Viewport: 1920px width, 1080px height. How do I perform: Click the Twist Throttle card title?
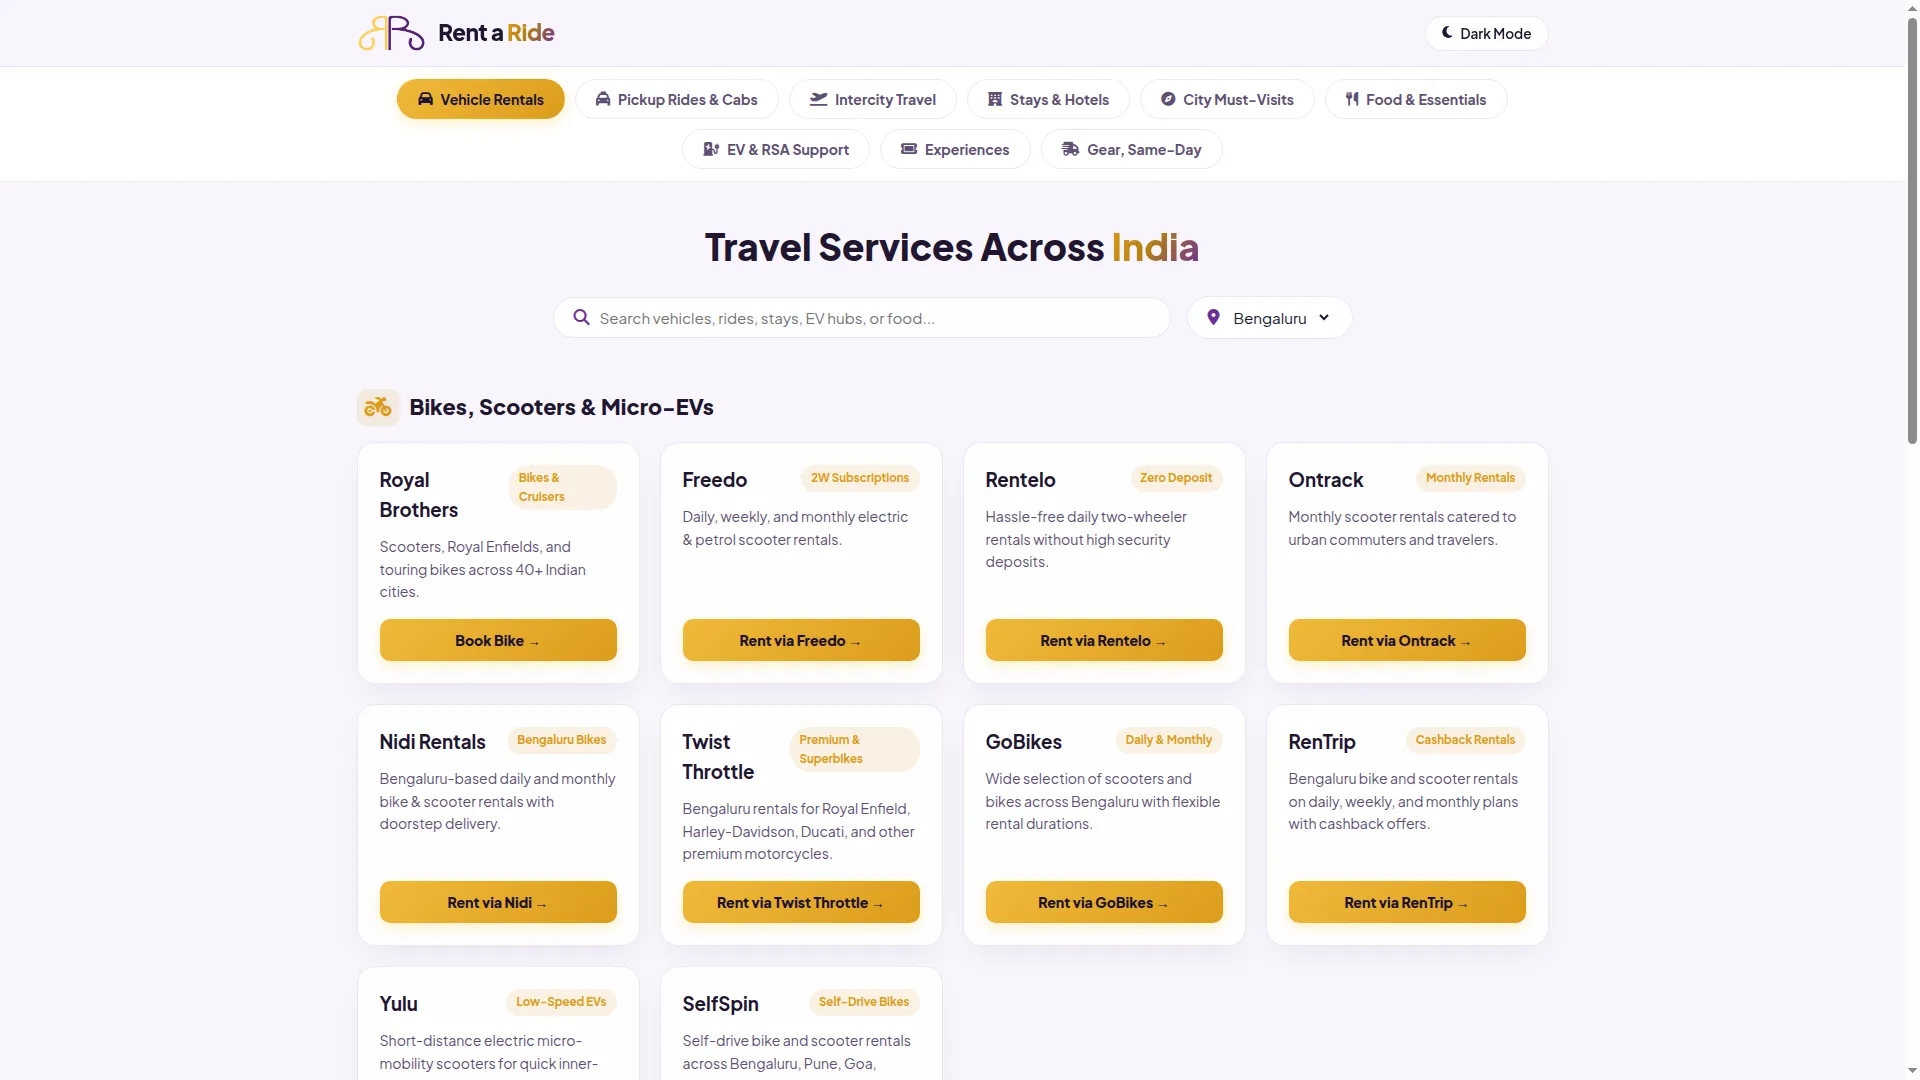coord(718,757)
